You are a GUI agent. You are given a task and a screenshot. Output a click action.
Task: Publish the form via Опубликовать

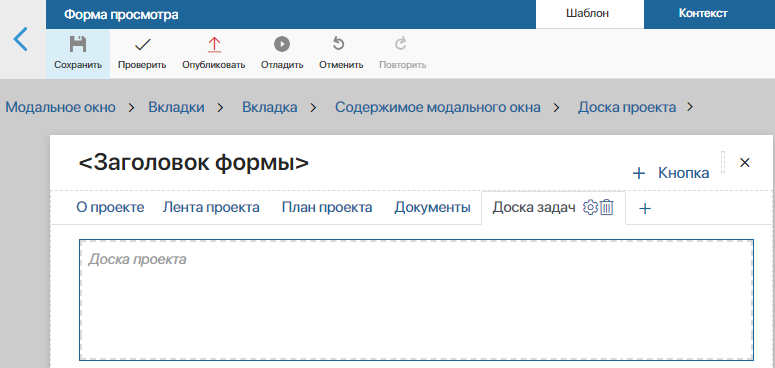(x=214, y=53)
